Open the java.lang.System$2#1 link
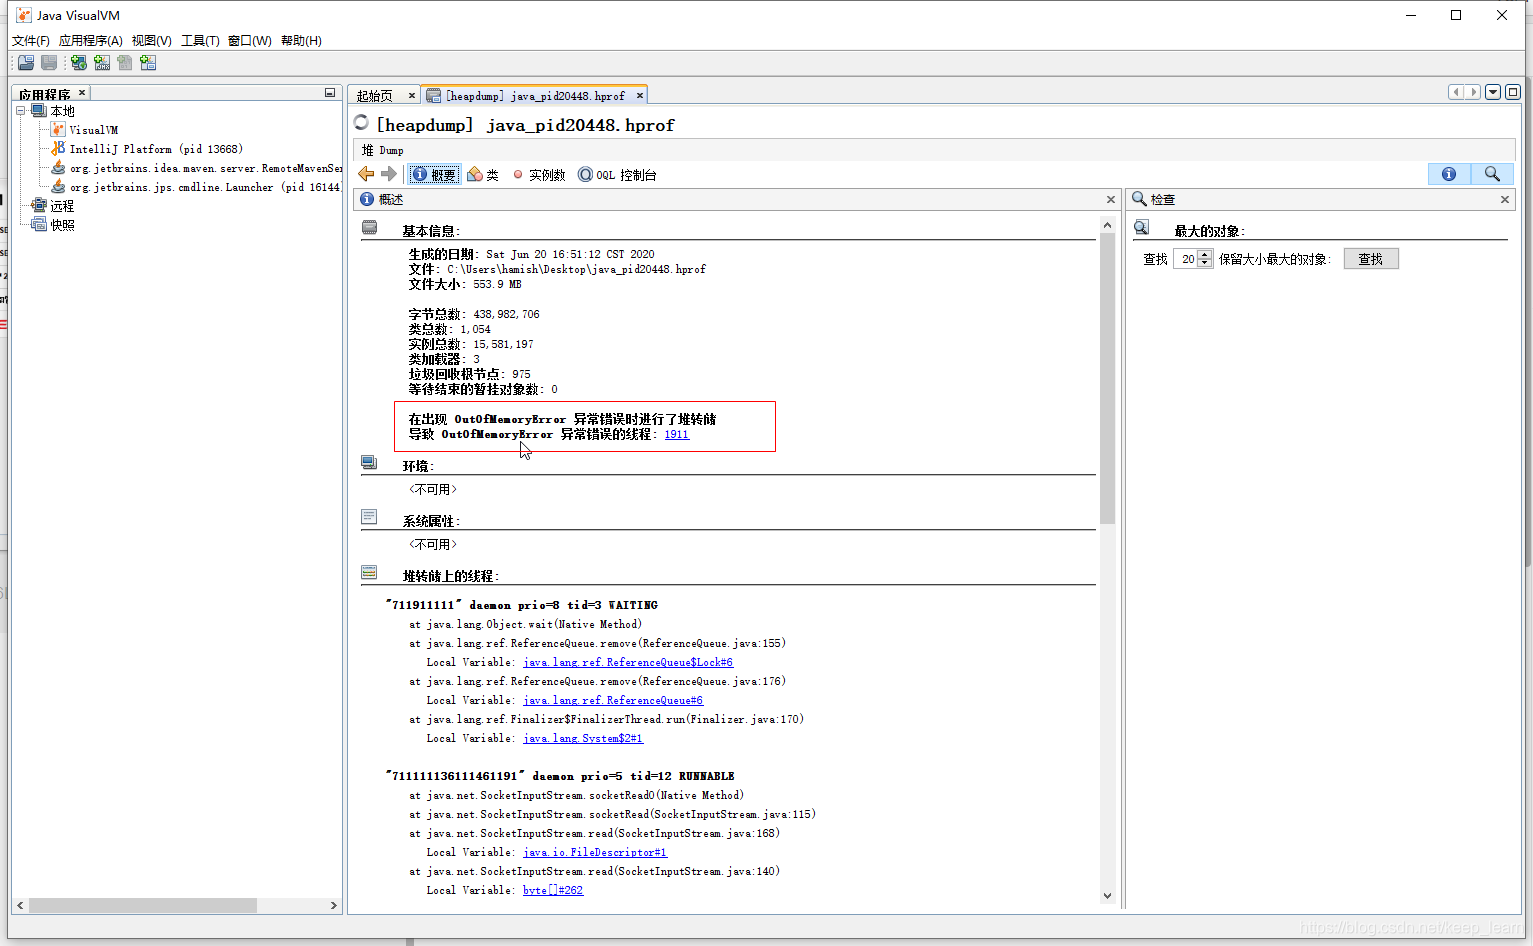The height and width of the screenshot is (946, 1533). point(583,738)
